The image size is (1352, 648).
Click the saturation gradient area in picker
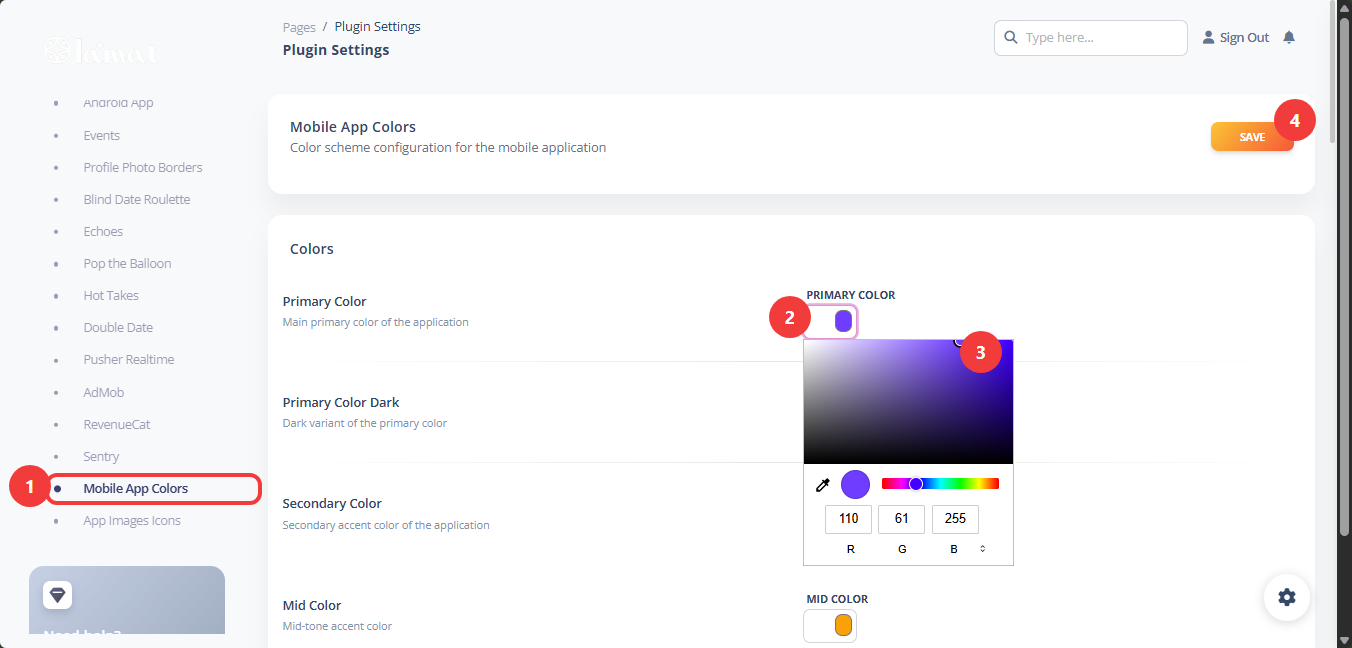(x=908, y=402)
